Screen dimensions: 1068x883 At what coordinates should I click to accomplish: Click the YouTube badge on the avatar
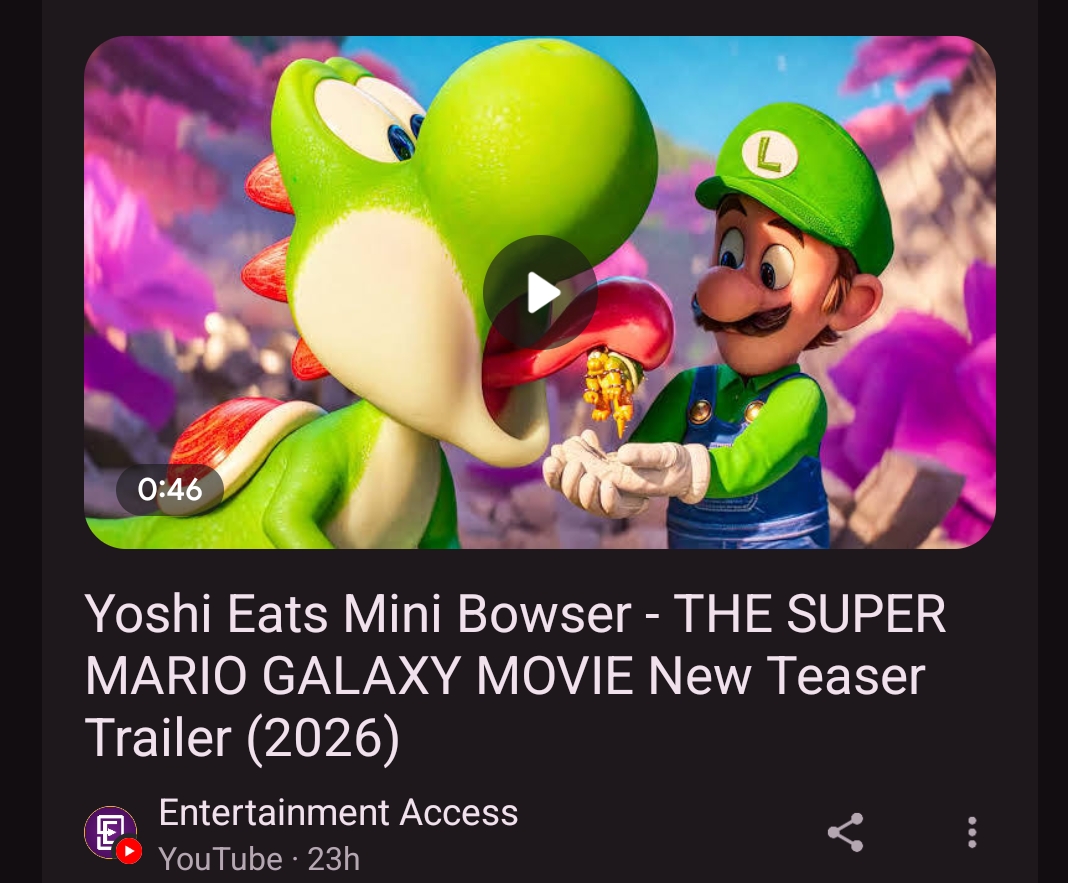click(x=129, y=851)
